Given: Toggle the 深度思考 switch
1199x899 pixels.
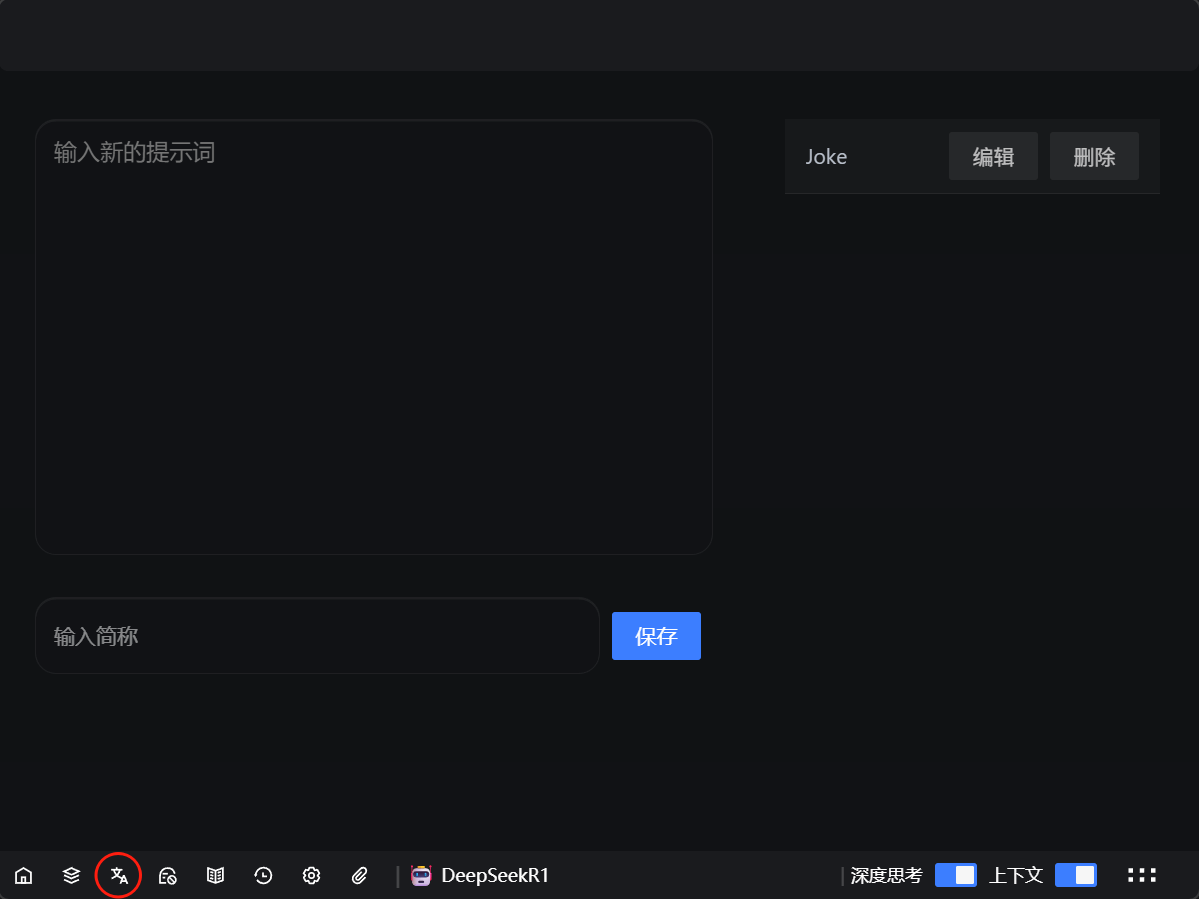Looking at the screenshot, I should point(955,876).
